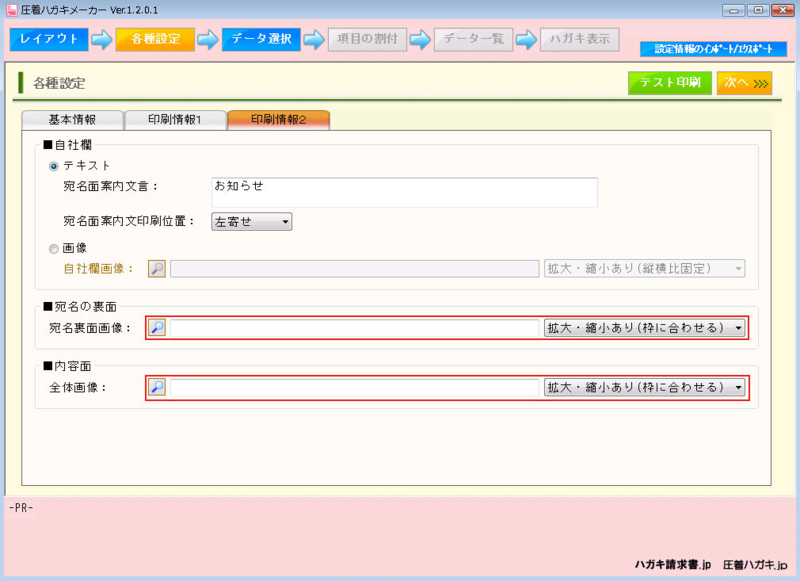800x581 pixels.
Task: Close the 圧着ハガキメーカー window
Action: (783, 10)
